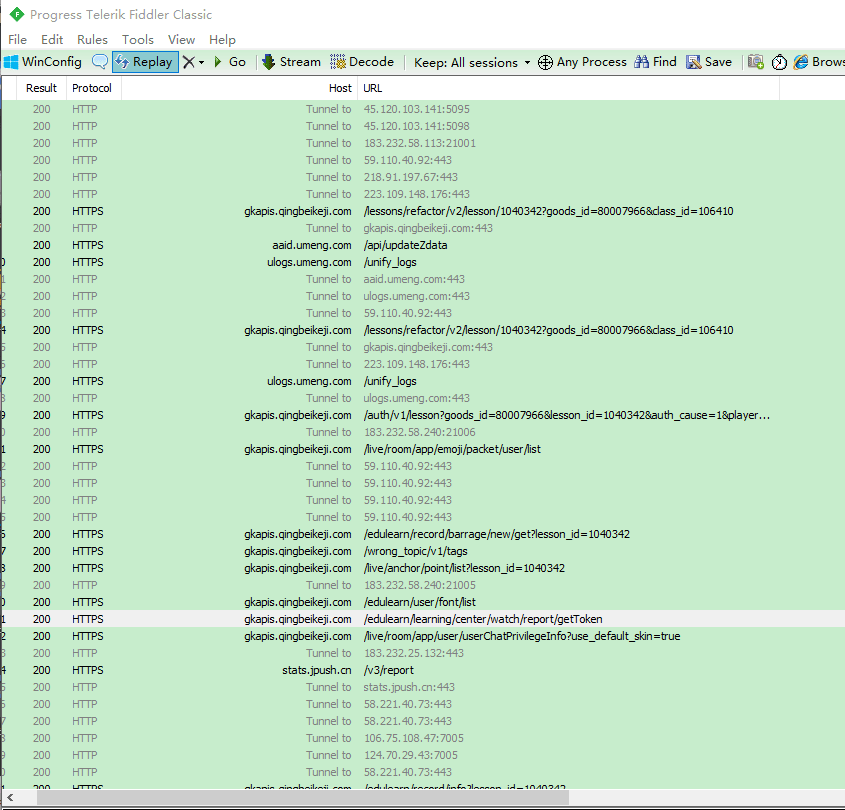The height and width of the screenshot is (810, 845).
Task: Sort by the Protocol column header
Action: (92, 88)
